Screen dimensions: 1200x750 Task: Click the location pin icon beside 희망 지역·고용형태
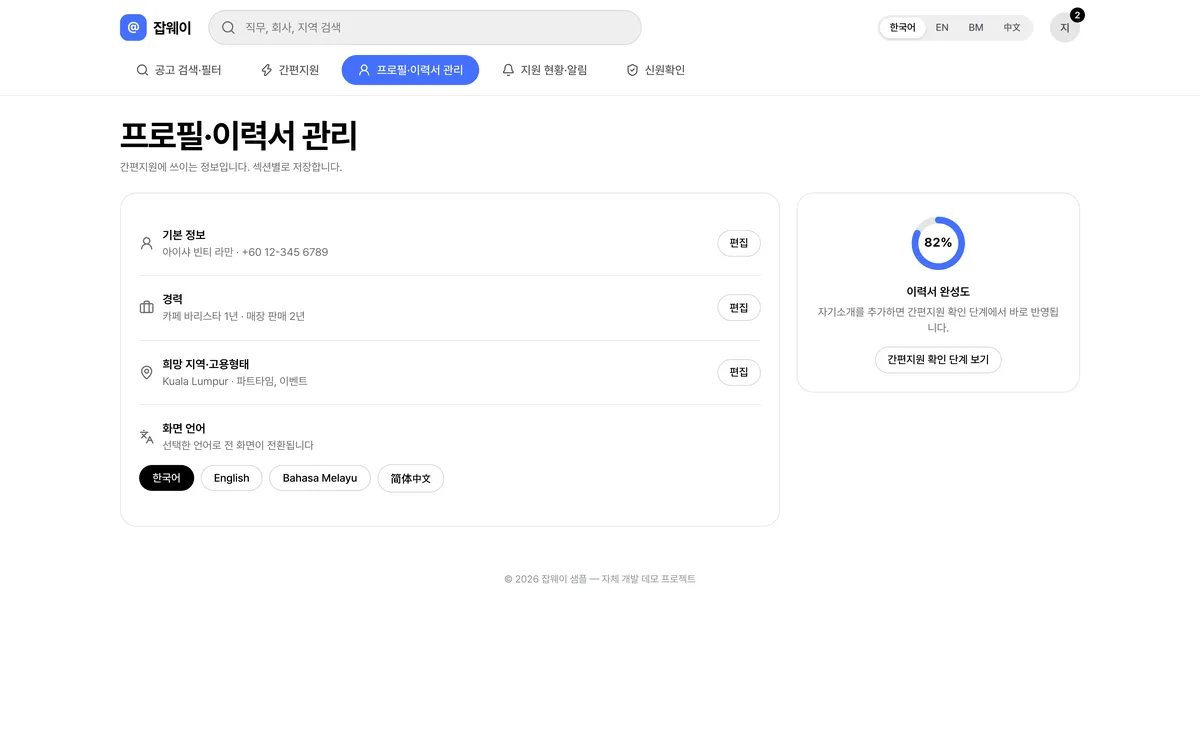(x=147, y=372)
